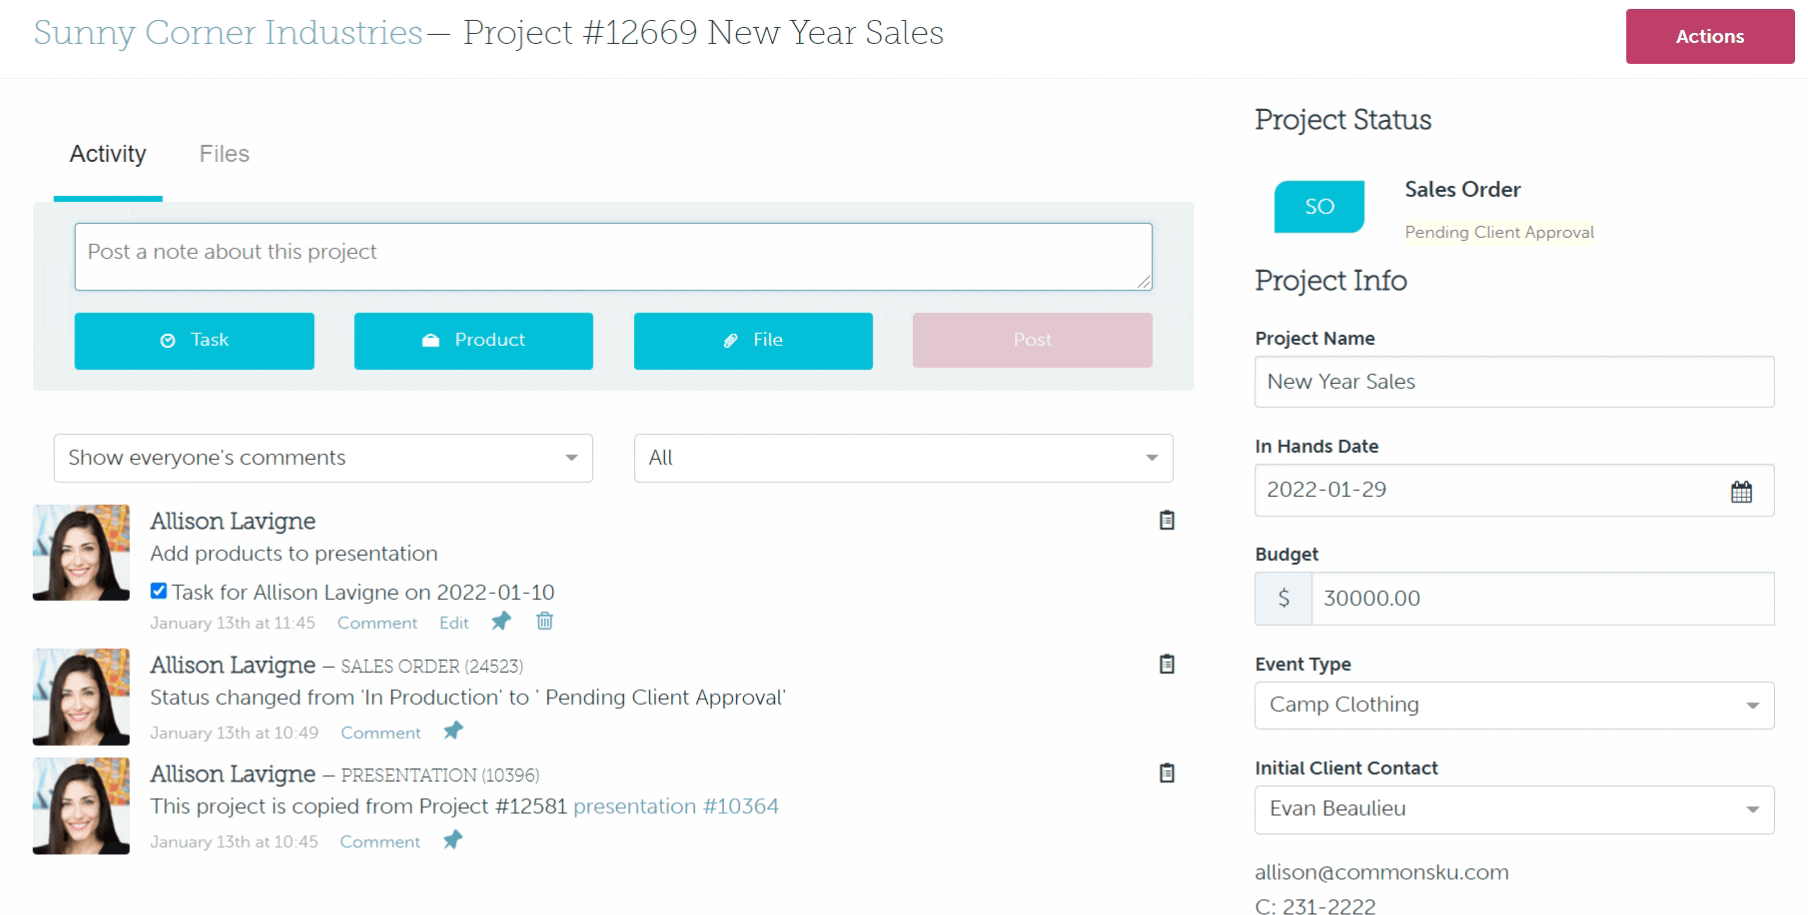Viewport: 1808px width, 915px height.
Task: Expand the 'All' activity type dropdown
Action: pyautogui.click(x=902, y=458)
